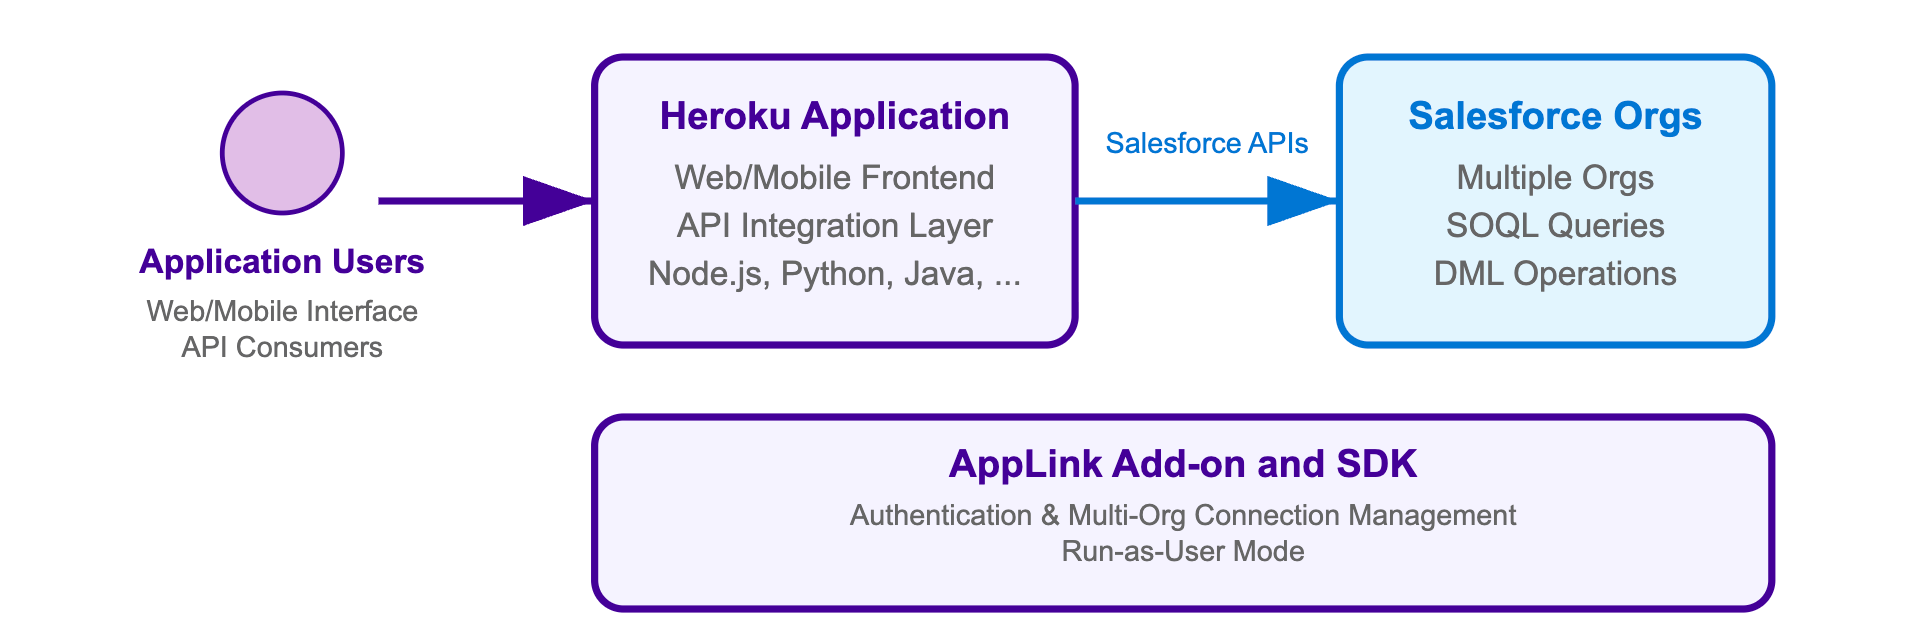The image size is (1914, 640).
Task: Click the Node.js, Python, Java line
Action: point(834,273)
